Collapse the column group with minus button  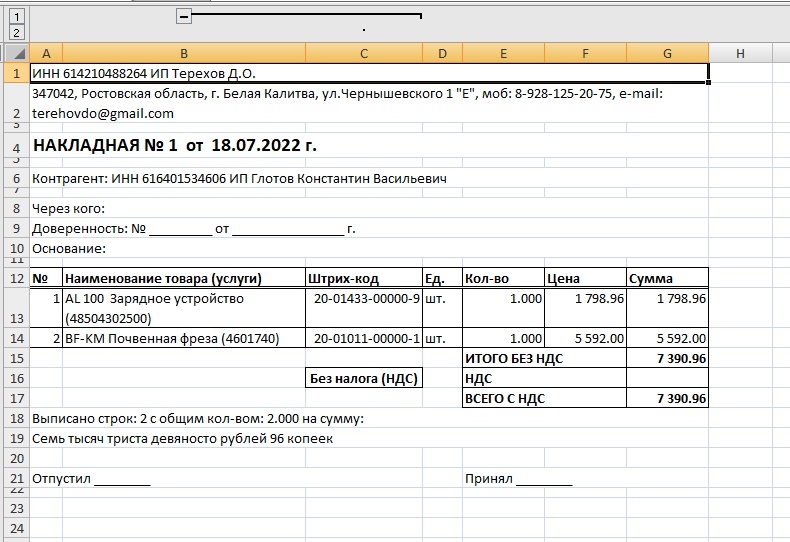pyautogui.click(x=183, y=15)
